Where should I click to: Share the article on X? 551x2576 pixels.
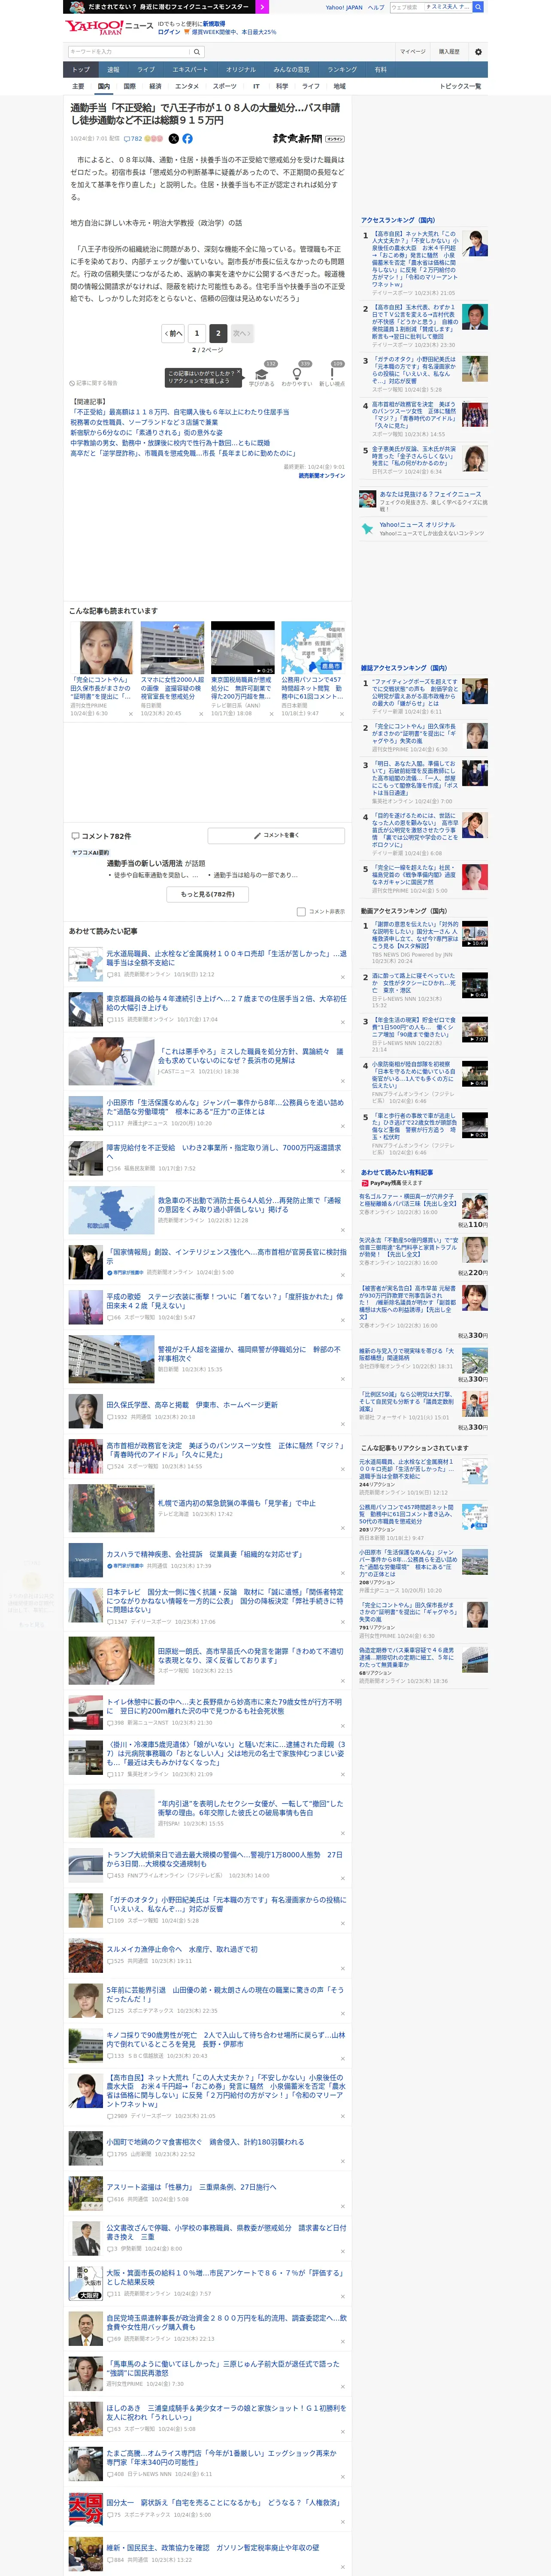click(174, 139)
